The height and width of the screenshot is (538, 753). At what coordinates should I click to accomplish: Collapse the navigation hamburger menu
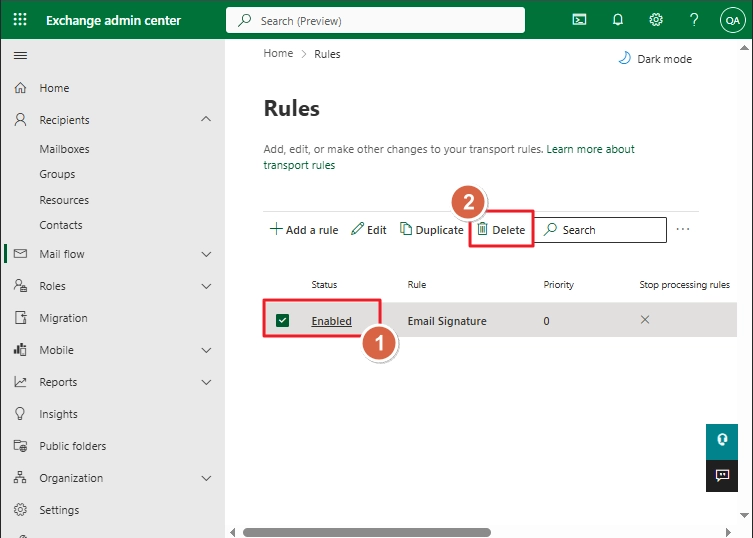[x=20, y=56]
